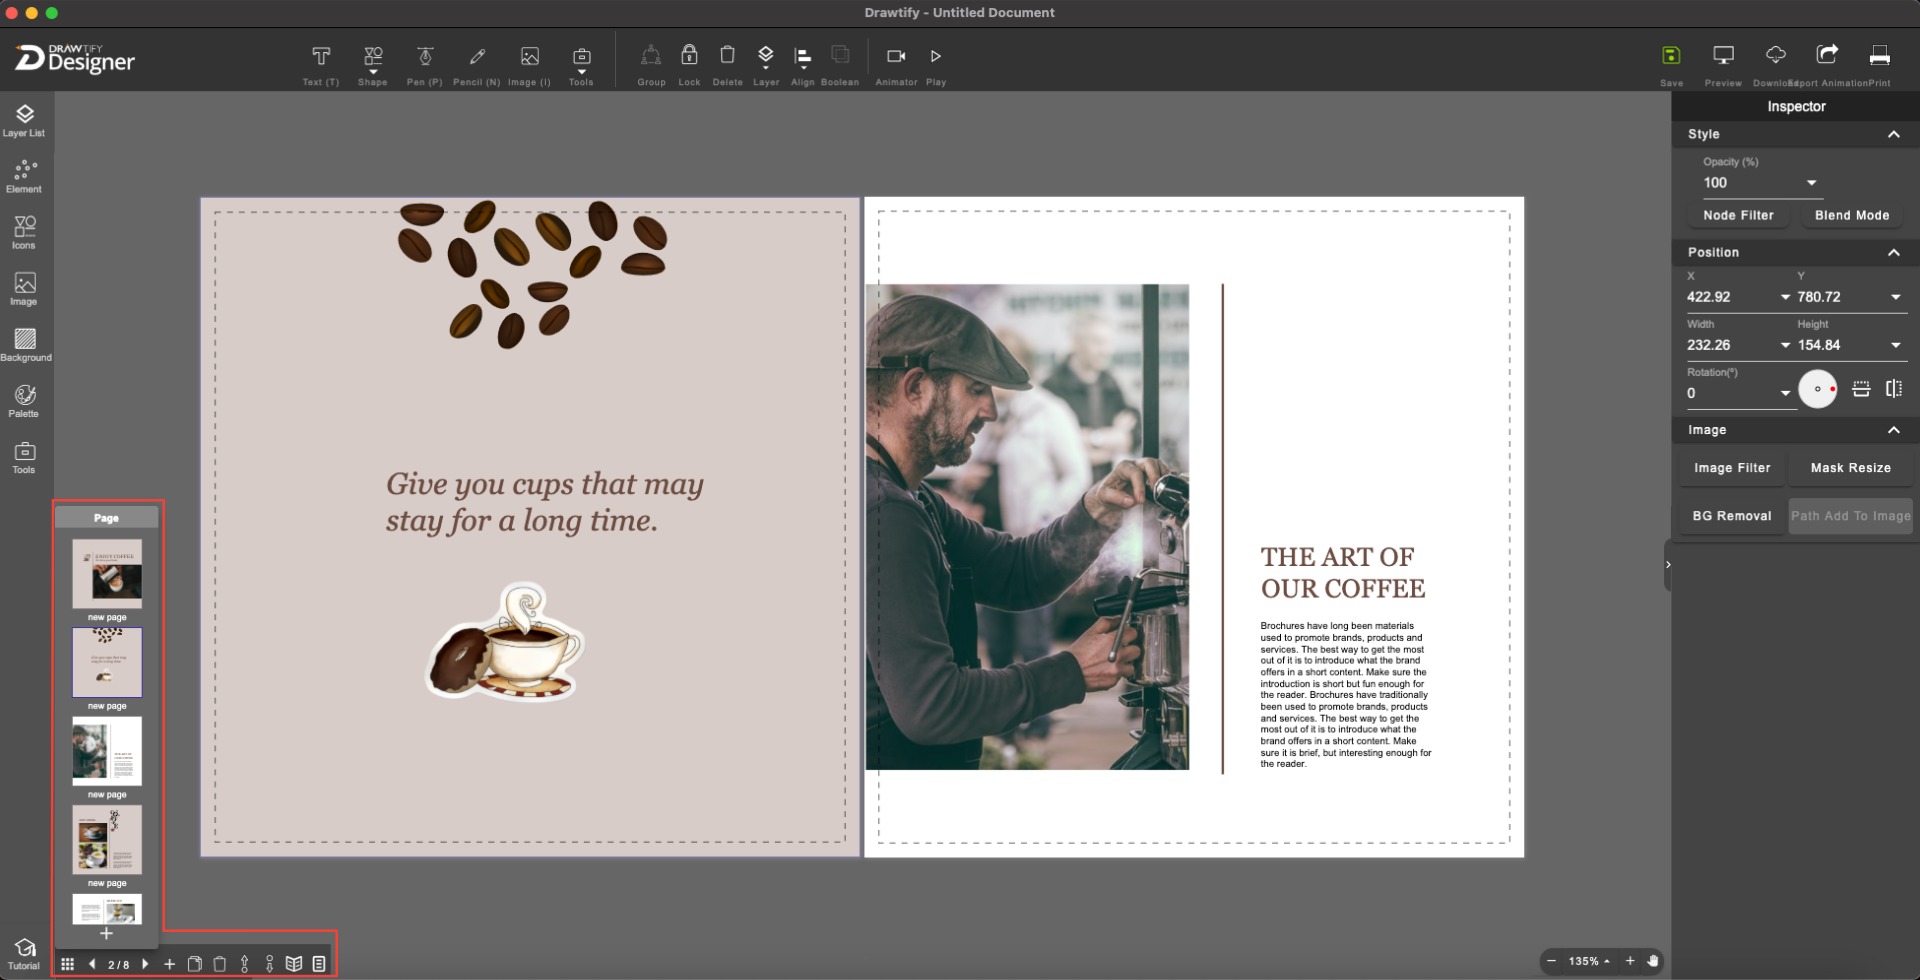Image resolution: width=1920 pixels, height=980 pixels.
Task: Collapse the Style section
Action: pyautogui.click(x=1893, y=134)
